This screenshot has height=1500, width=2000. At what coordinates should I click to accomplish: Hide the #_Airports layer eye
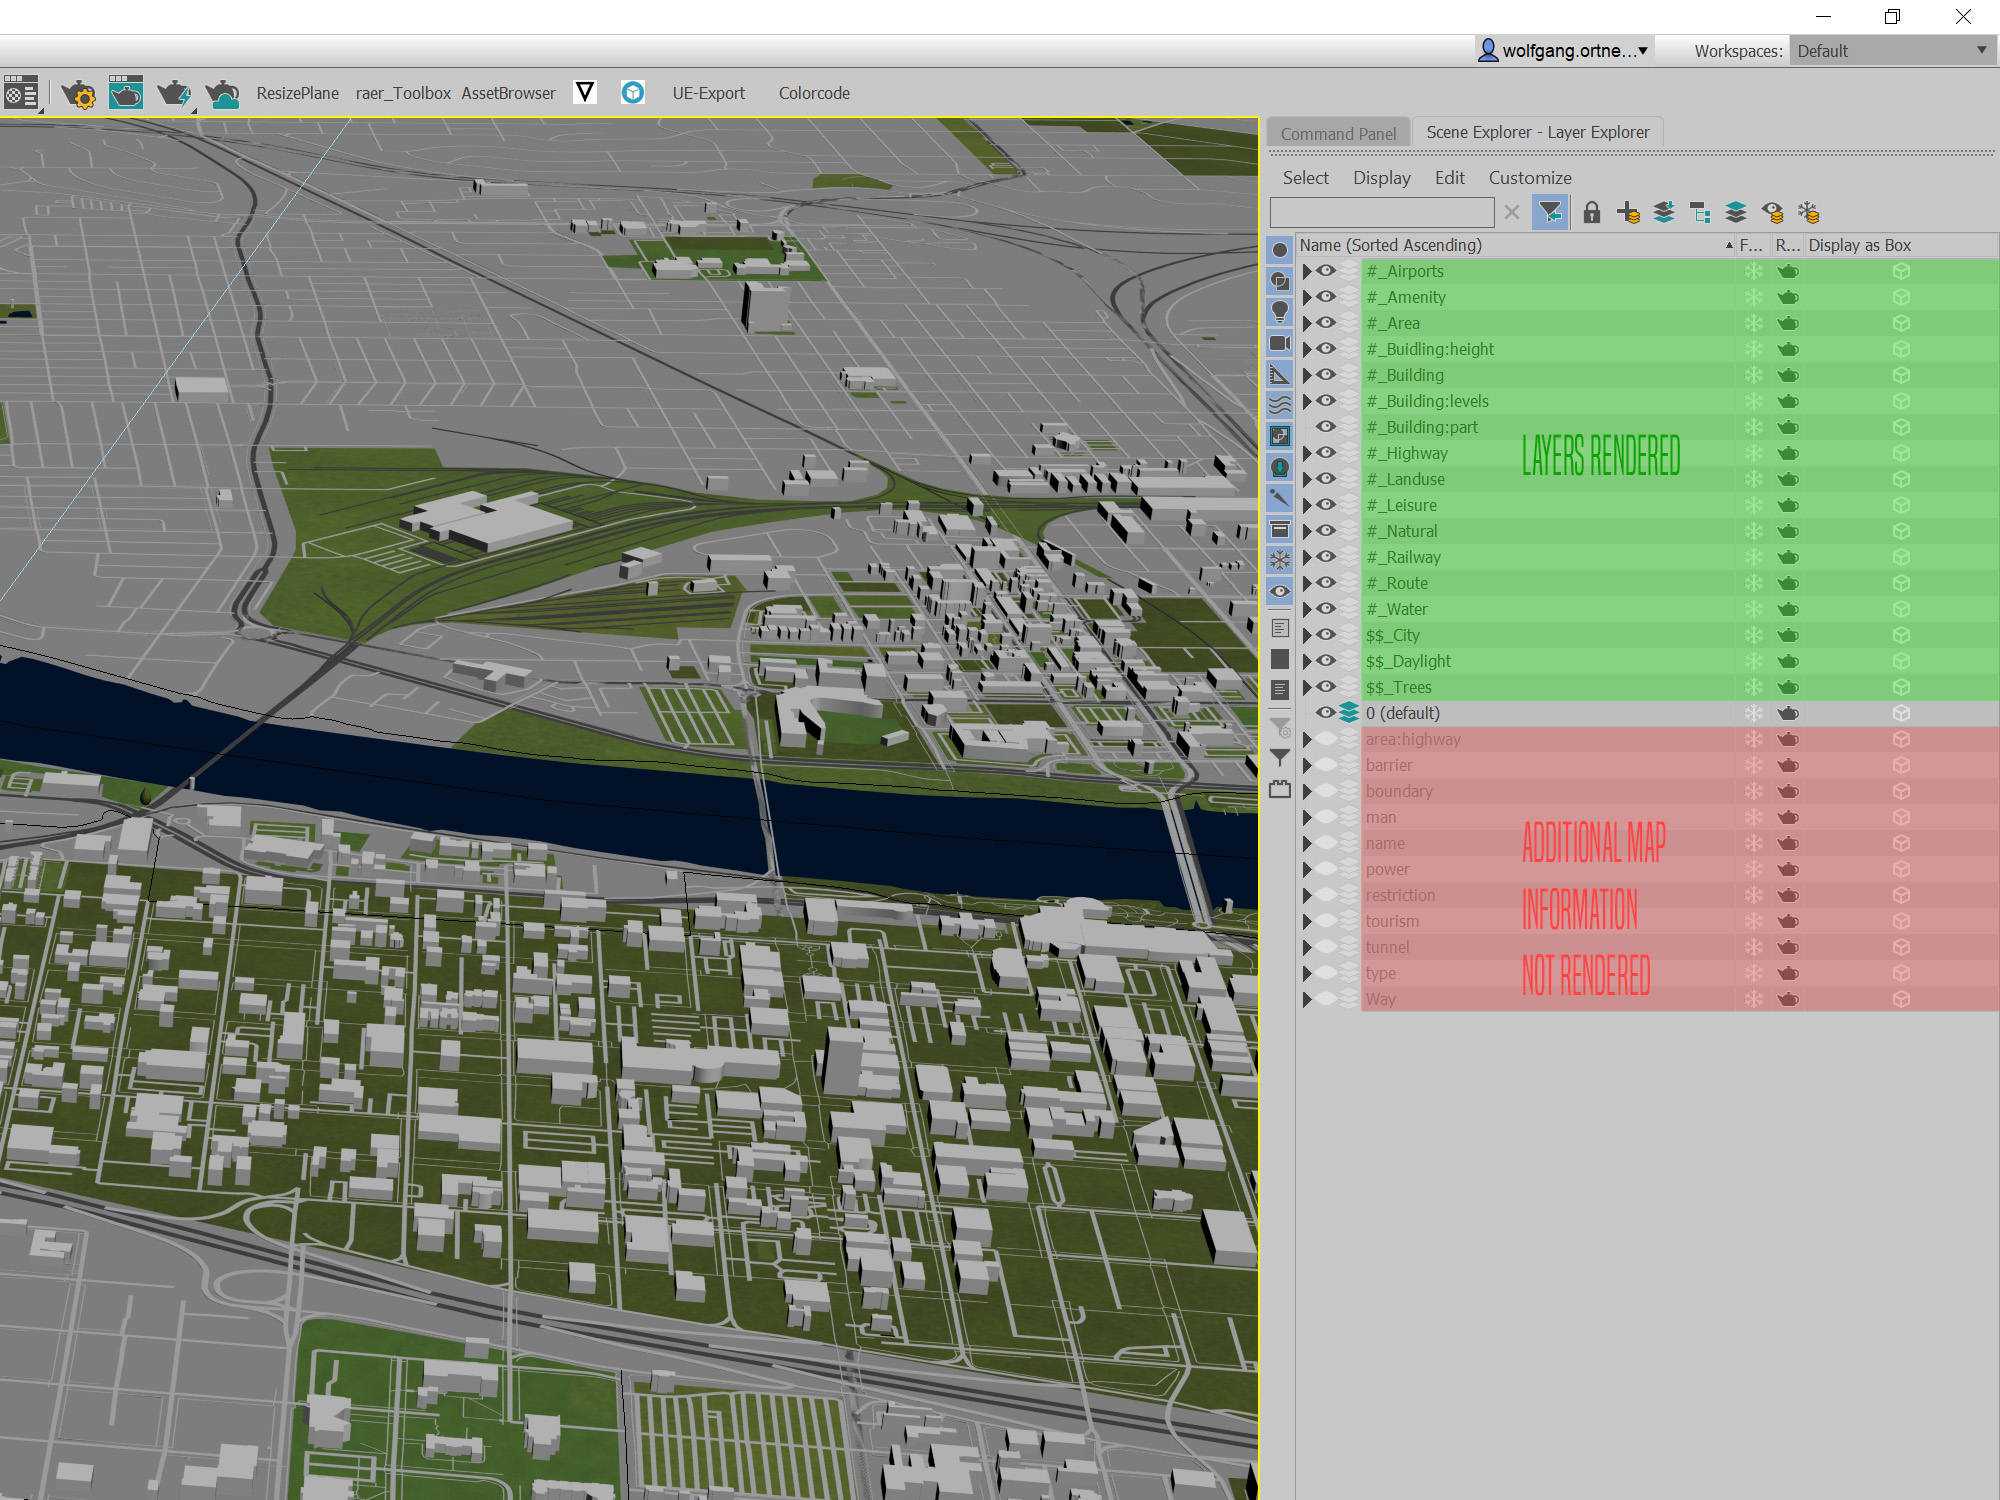click(x=1326, y=271)
